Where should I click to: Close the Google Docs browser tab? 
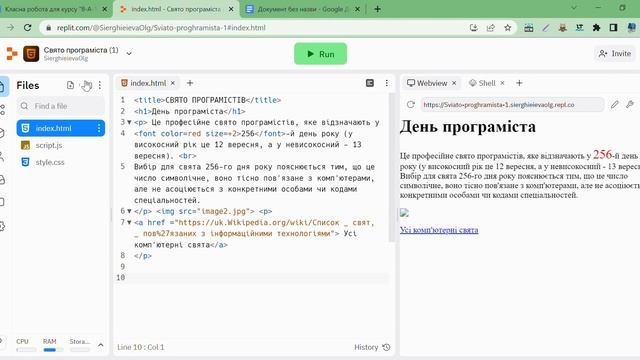[x=357, y=9]
